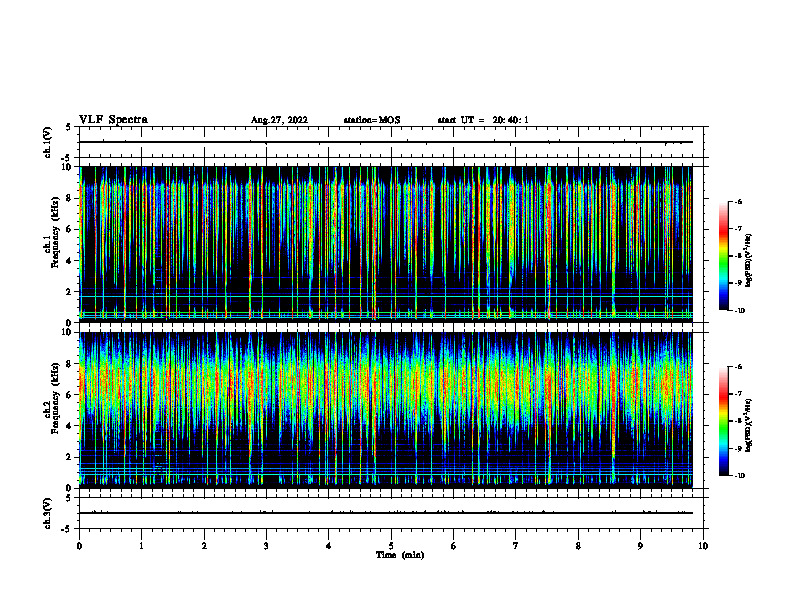
Task: Click the ch.2 frequency axis "4" tick label
Action: pyautogui.click(x=70, y=426)
